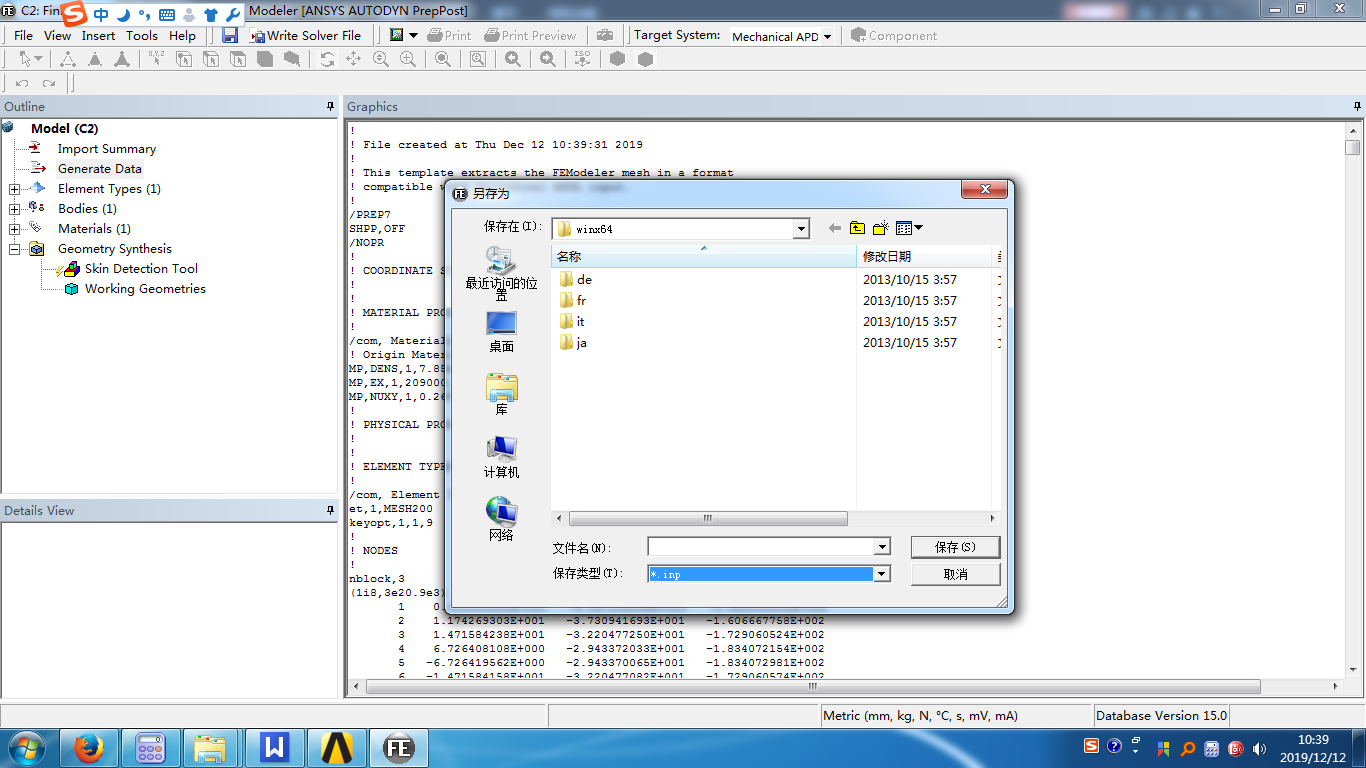Open the 保存类型 file type dropdown
1366x768 pixels.
point(881,573)
